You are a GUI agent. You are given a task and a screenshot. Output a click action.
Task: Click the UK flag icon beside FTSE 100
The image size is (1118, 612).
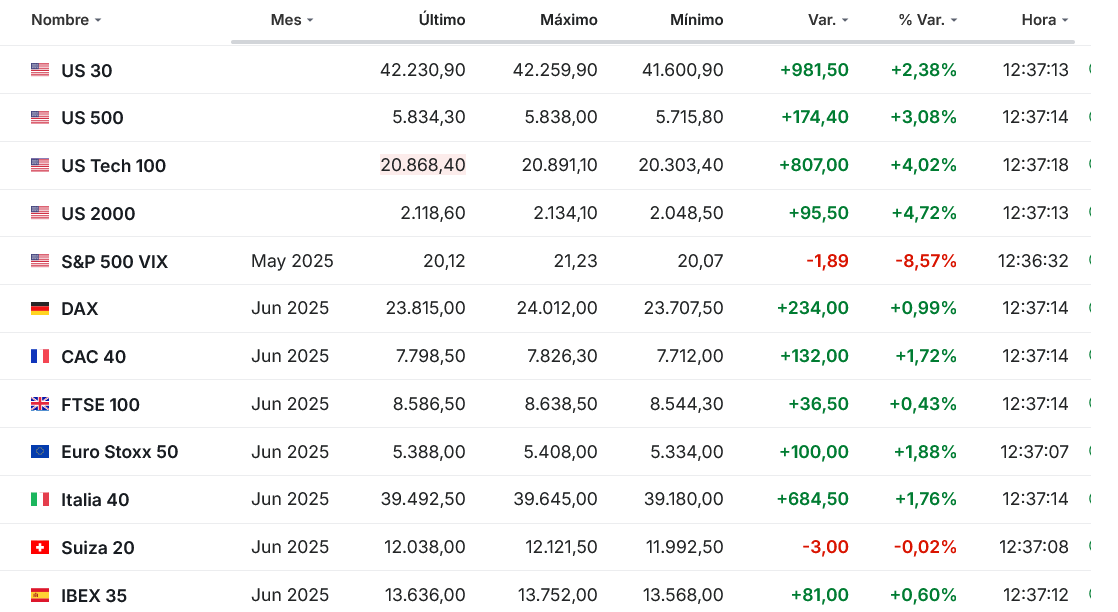pos(40,404)
